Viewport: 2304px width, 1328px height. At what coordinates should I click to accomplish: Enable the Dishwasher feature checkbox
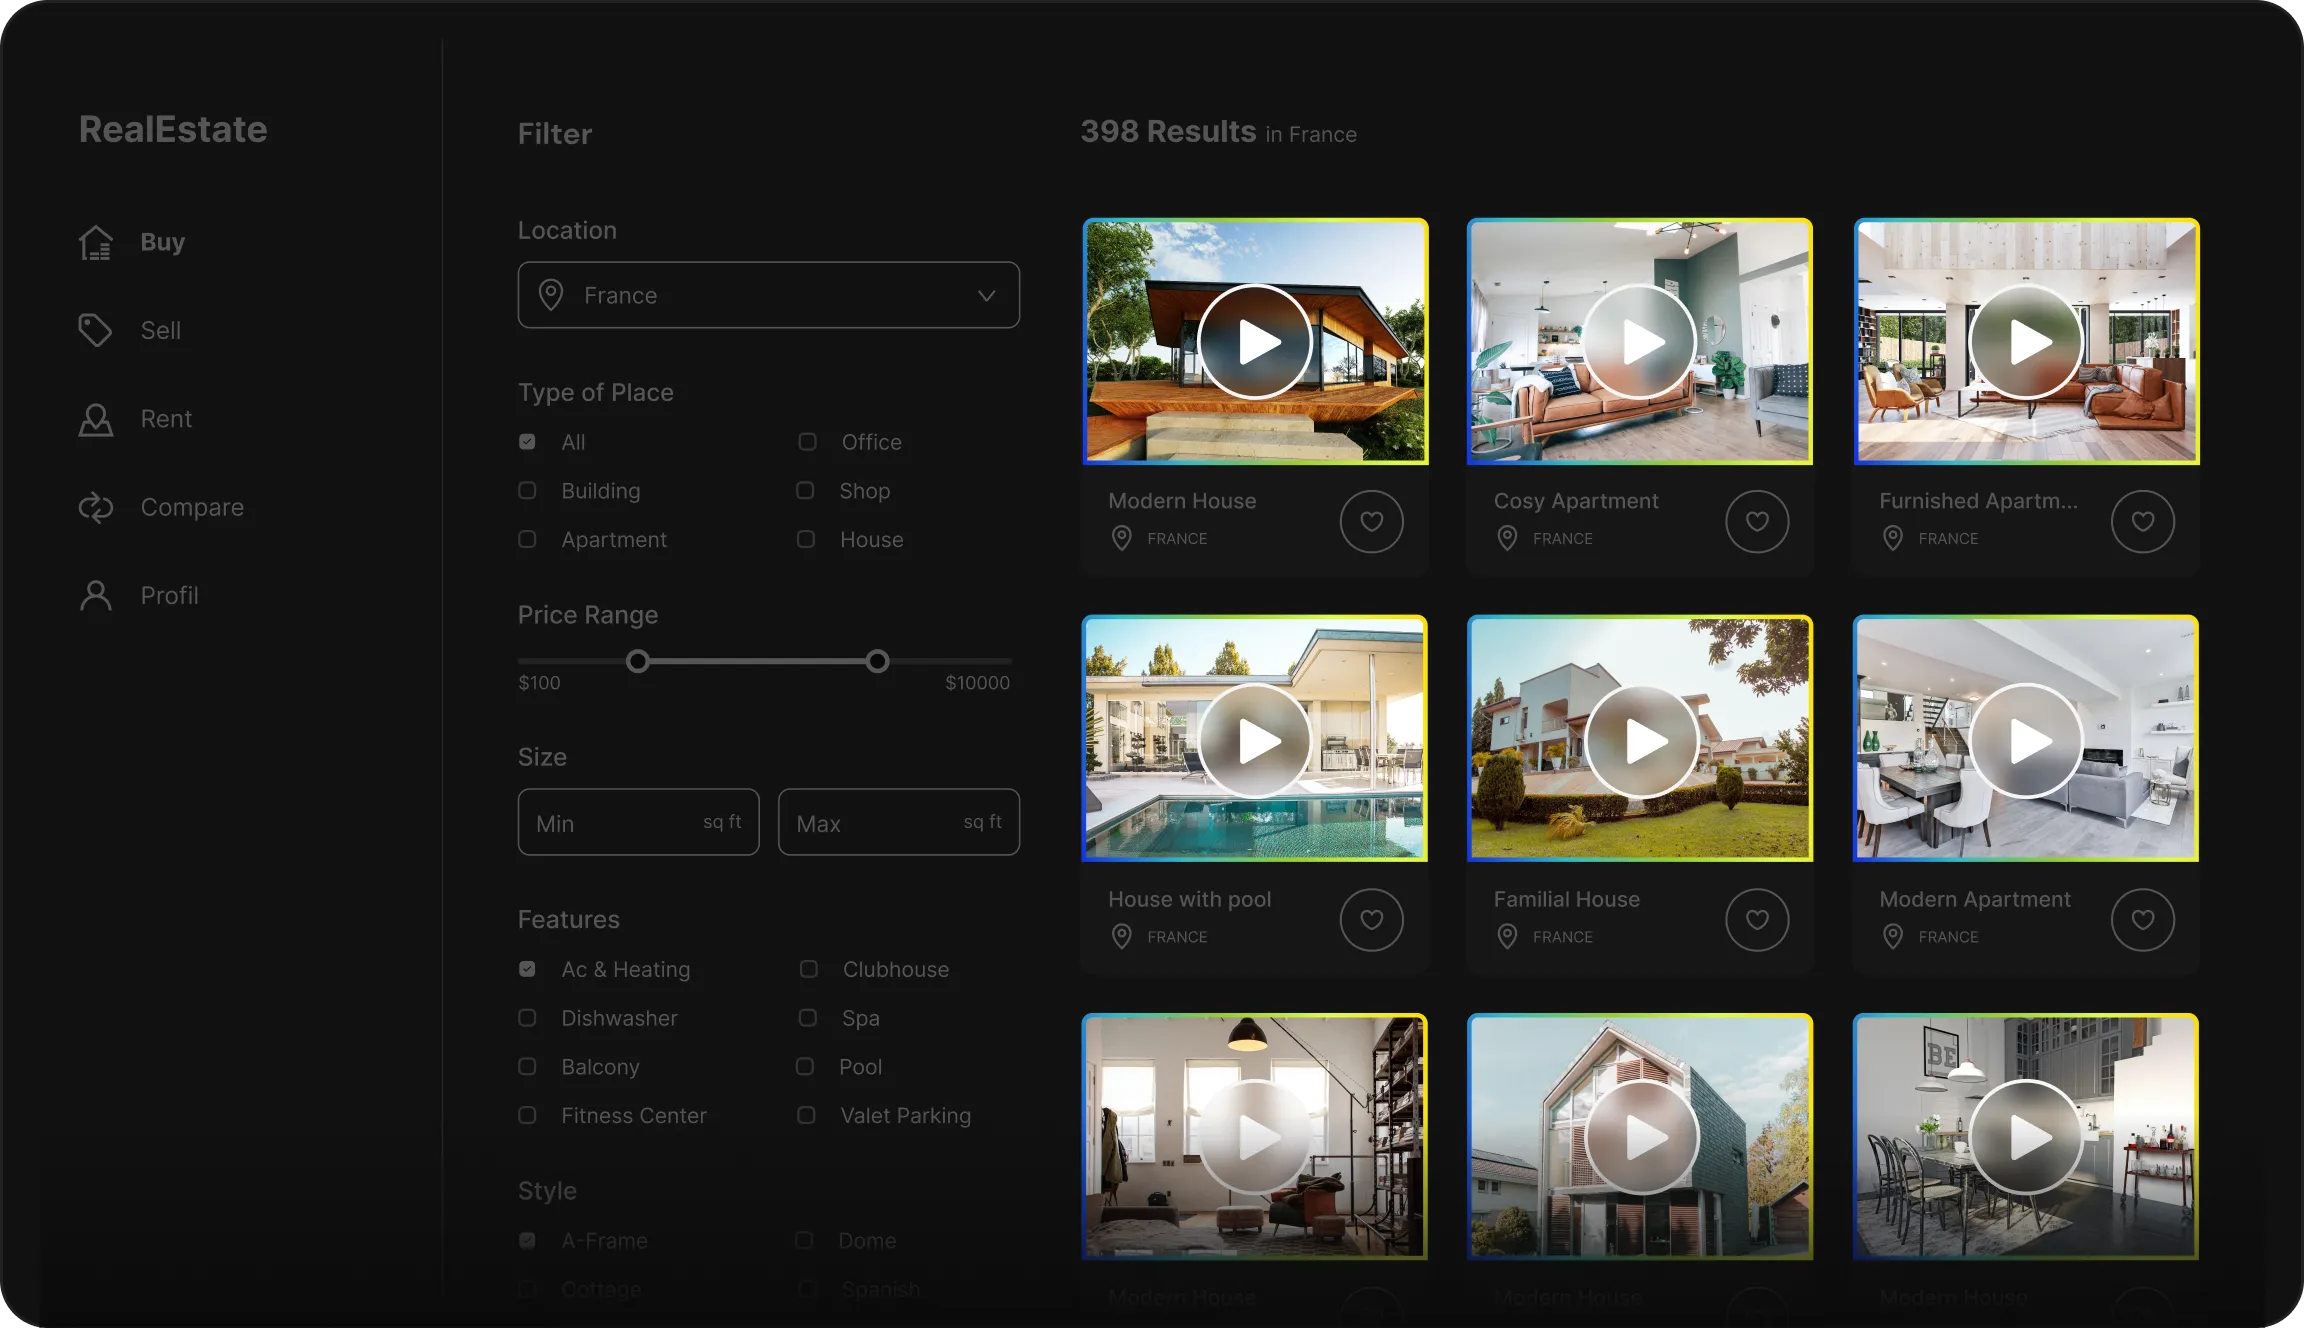[527, 1018]
